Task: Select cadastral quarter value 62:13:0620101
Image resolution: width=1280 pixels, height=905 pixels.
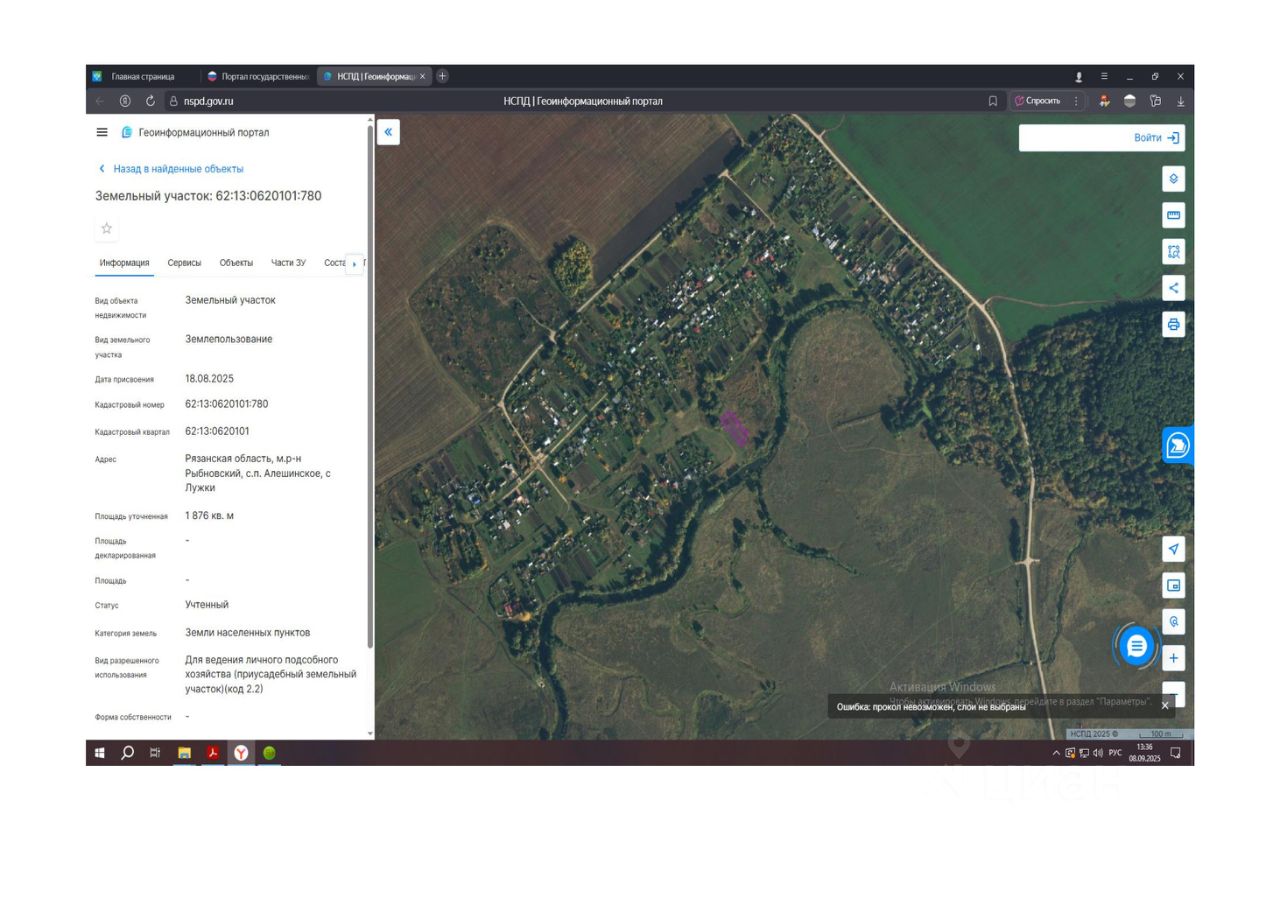Action: (217, 432)
